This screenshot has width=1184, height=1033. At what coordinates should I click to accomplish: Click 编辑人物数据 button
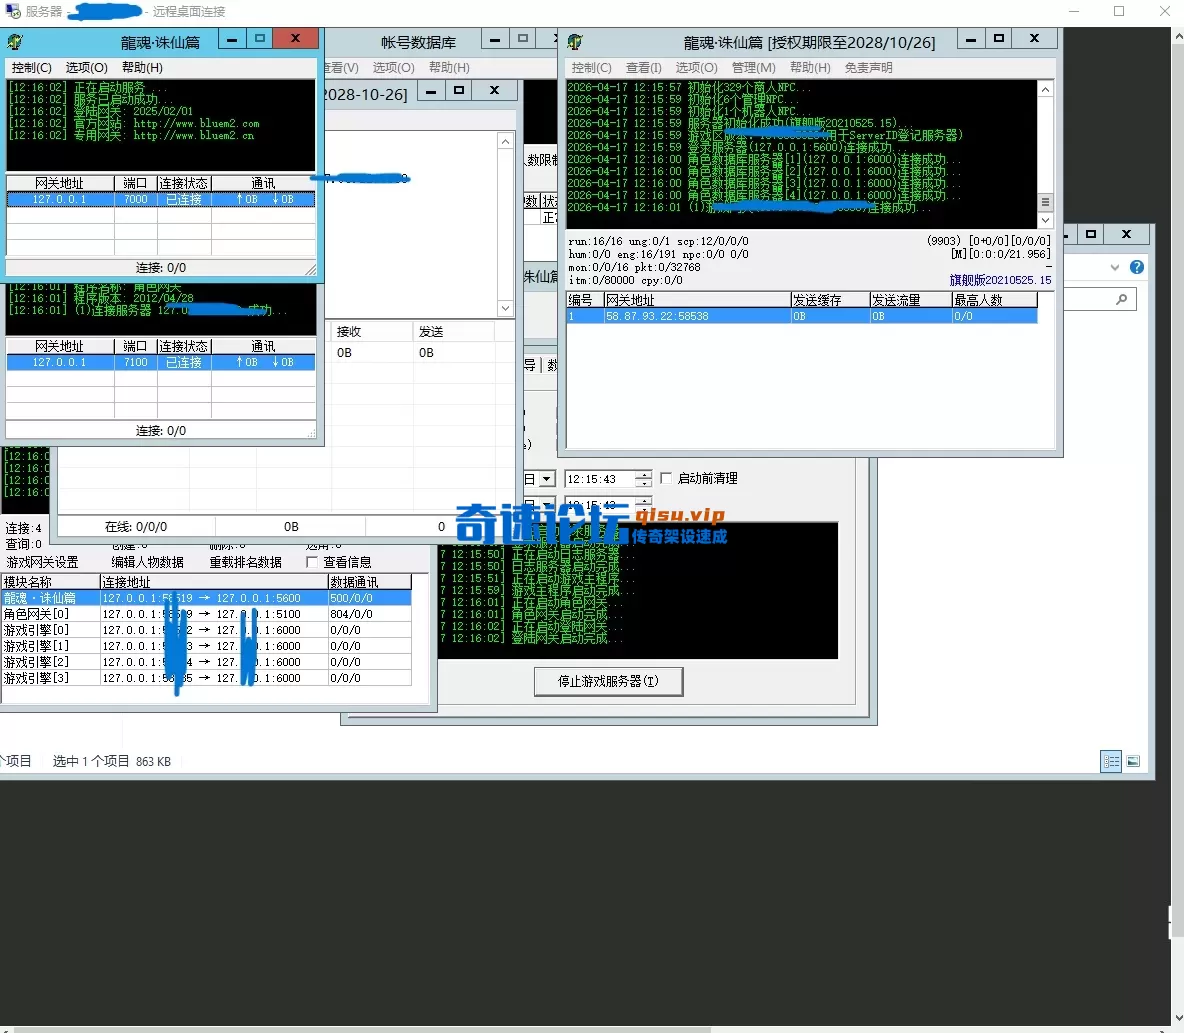click(147, 562)
